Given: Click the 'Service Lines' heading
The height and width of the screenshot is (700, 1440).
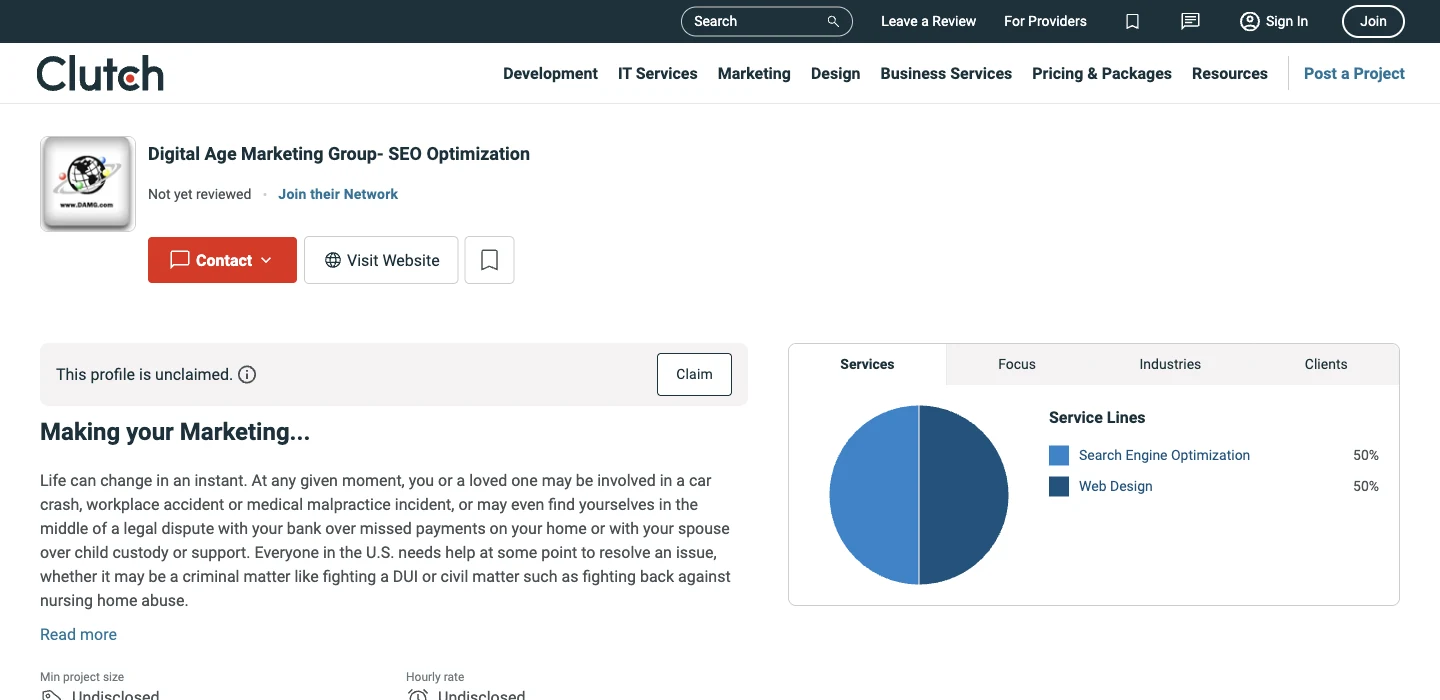Looking at the screenshot, I should pos(1097,417).
